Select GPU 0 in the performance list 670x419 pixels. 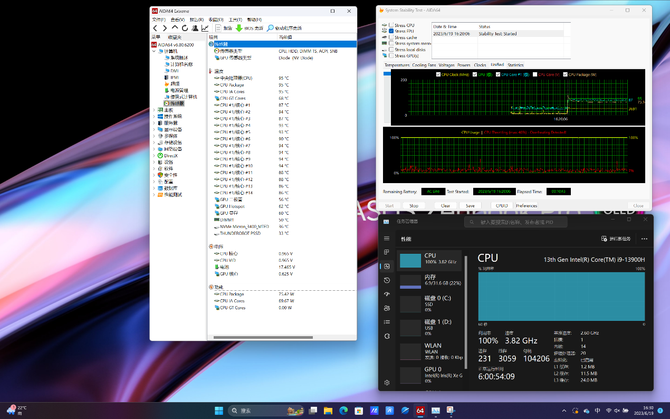pyautogui.click(x=431, y=373)
